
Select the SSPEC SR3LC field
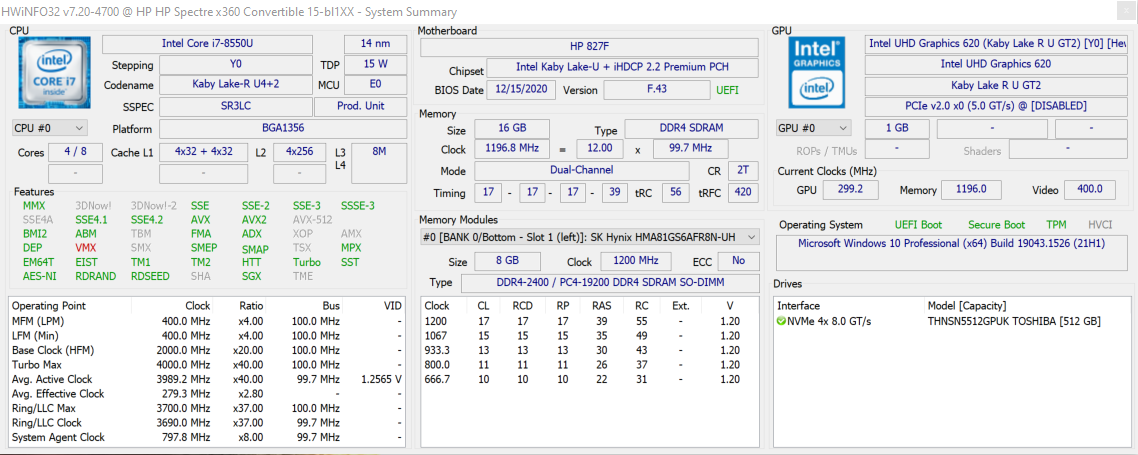[x=236, y=106]
